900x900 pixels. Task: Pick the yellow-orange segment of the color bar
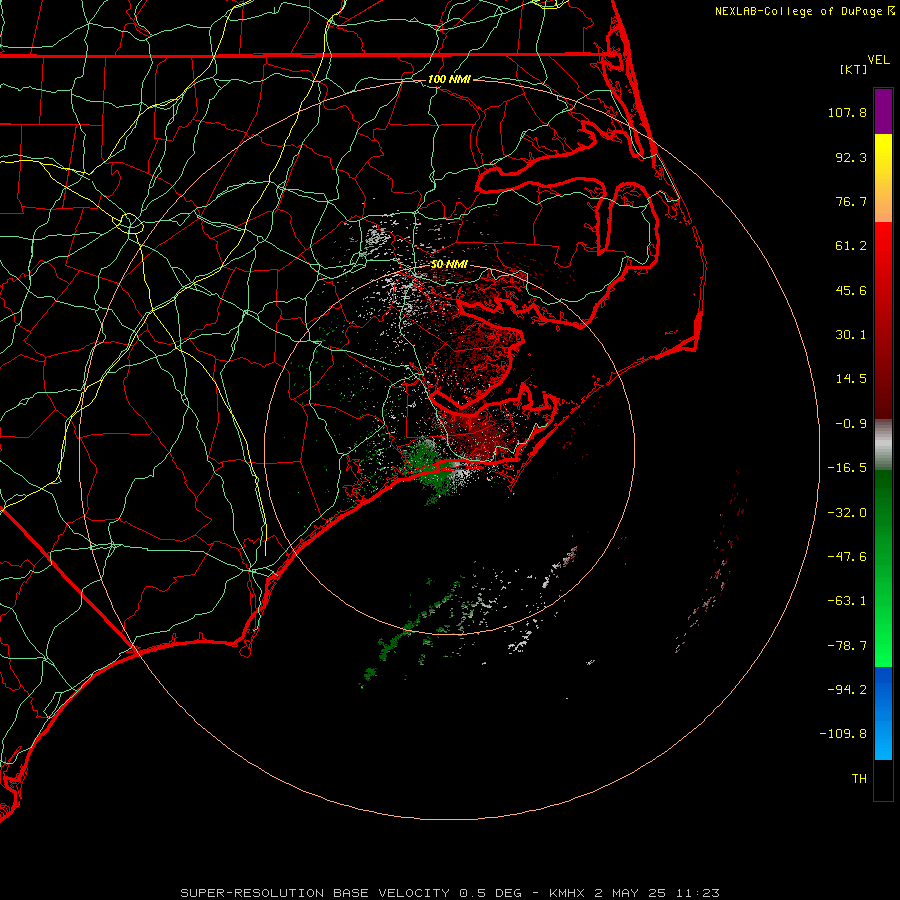883,178
